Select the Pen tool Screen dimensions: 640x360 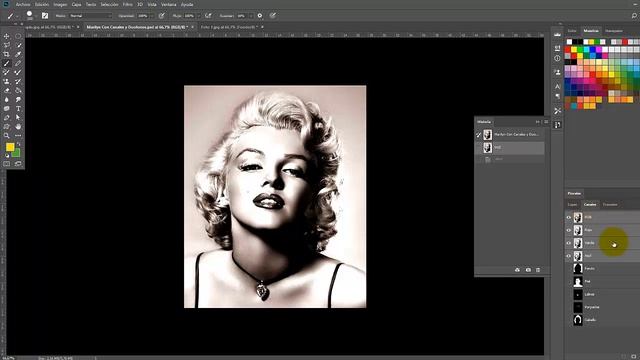tap(7, 118)
